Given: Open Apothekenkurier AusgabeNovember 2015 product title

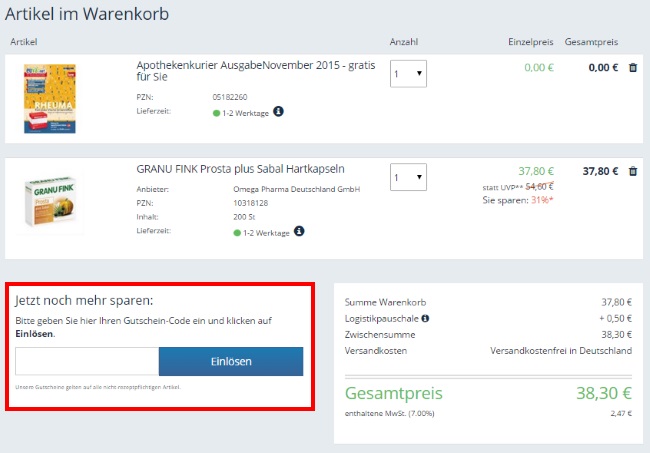Looking at the screenshot, I should click(256, 71).
